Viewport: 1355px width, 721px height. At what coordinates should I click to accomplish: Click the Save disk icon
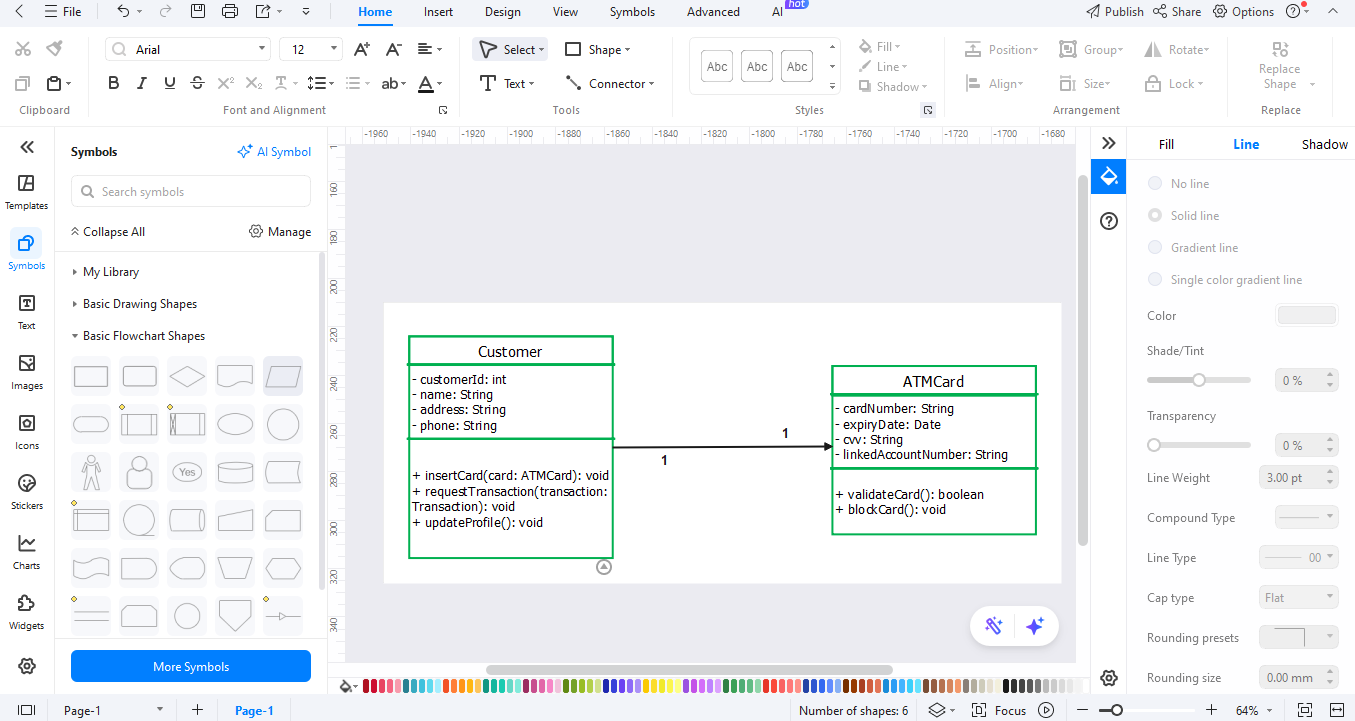(198, 12)
